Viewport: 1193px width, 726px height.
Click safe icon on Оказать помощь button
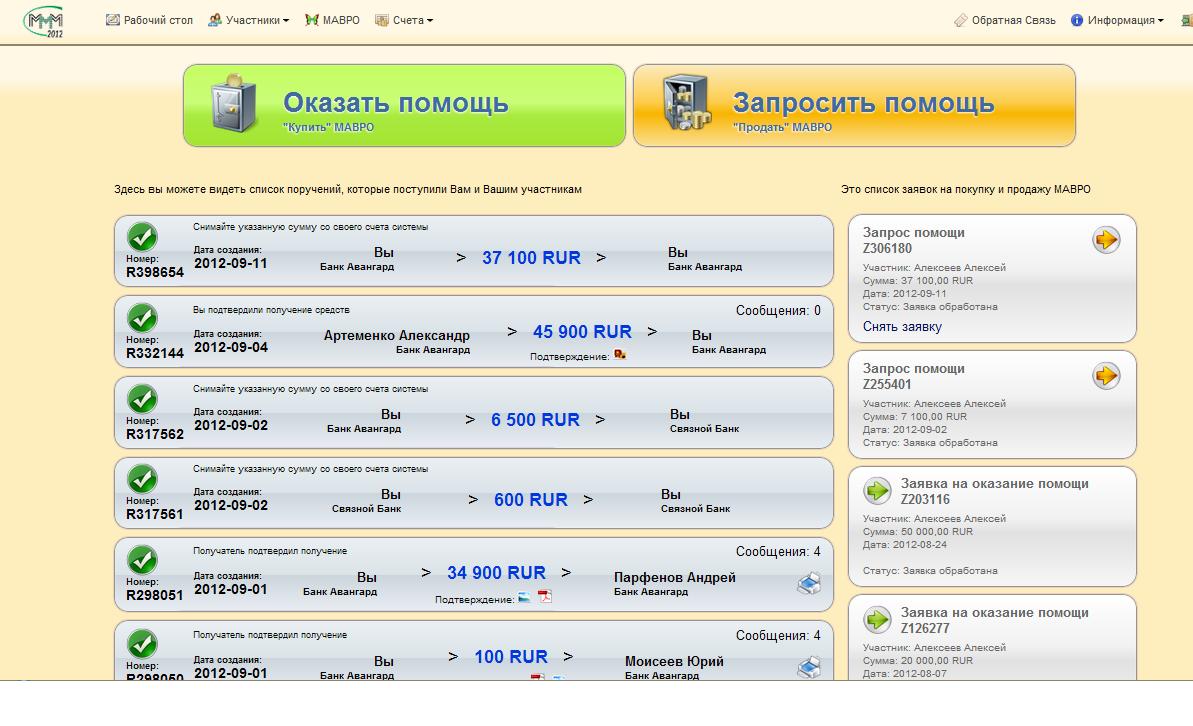pyautogui.click(x=234, y=103)
